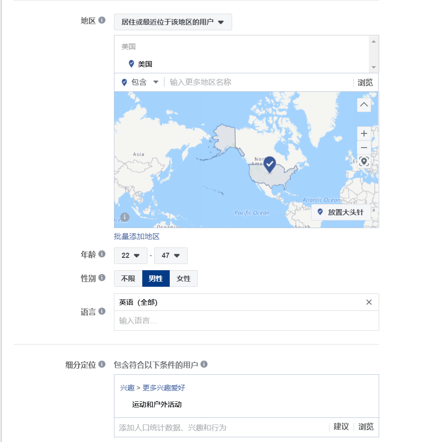
Task: Click the map info icon at bottom-left
Action: [x=124, y=217]
